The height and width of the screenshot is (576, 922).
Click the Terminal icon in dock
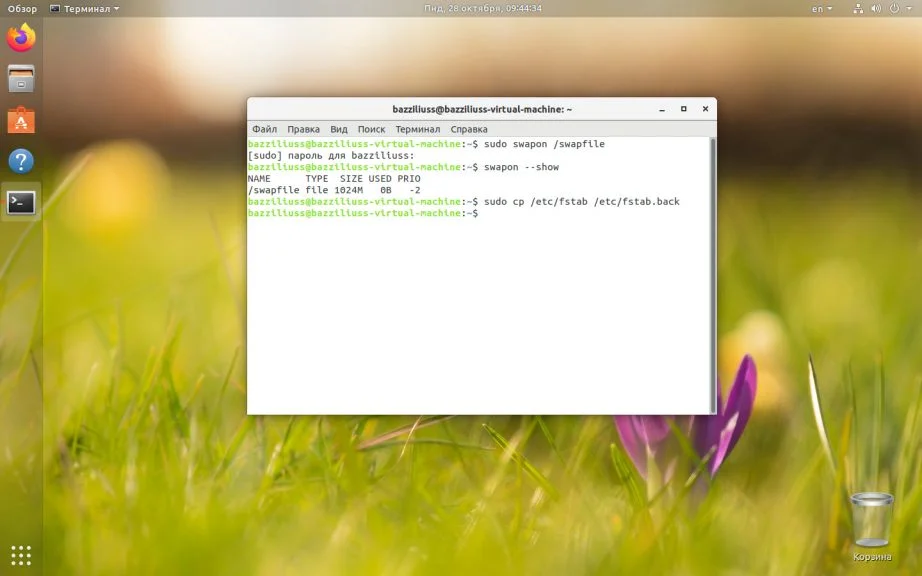pos(21,202)
